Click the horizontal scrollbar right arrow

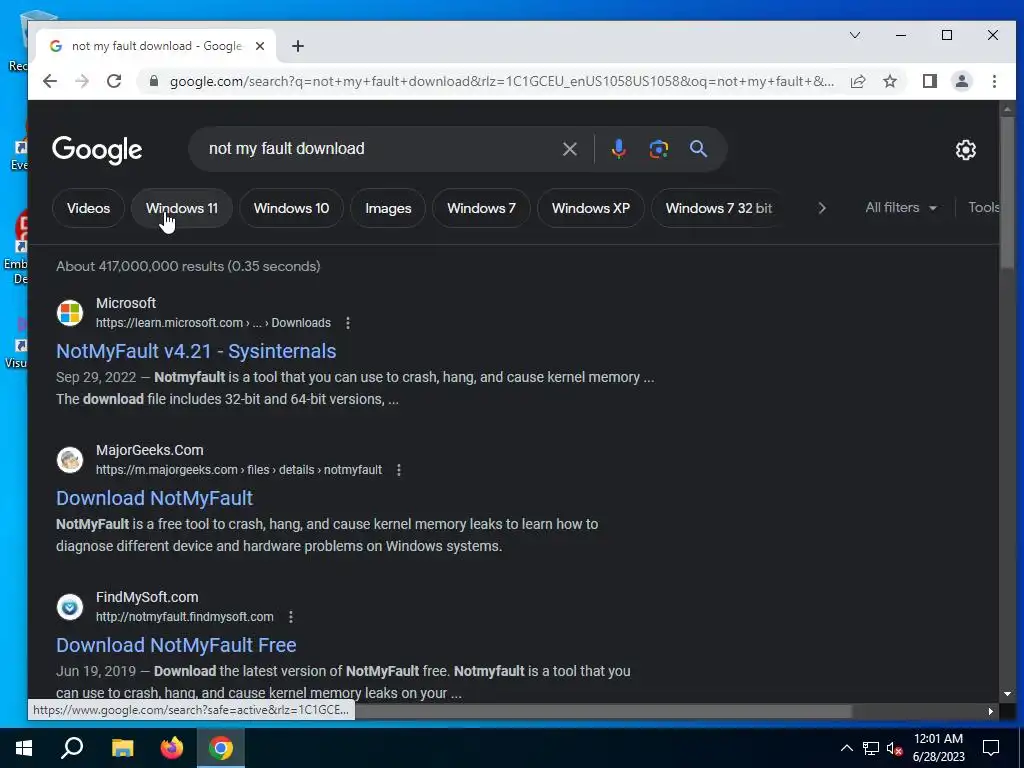[991, 711]
